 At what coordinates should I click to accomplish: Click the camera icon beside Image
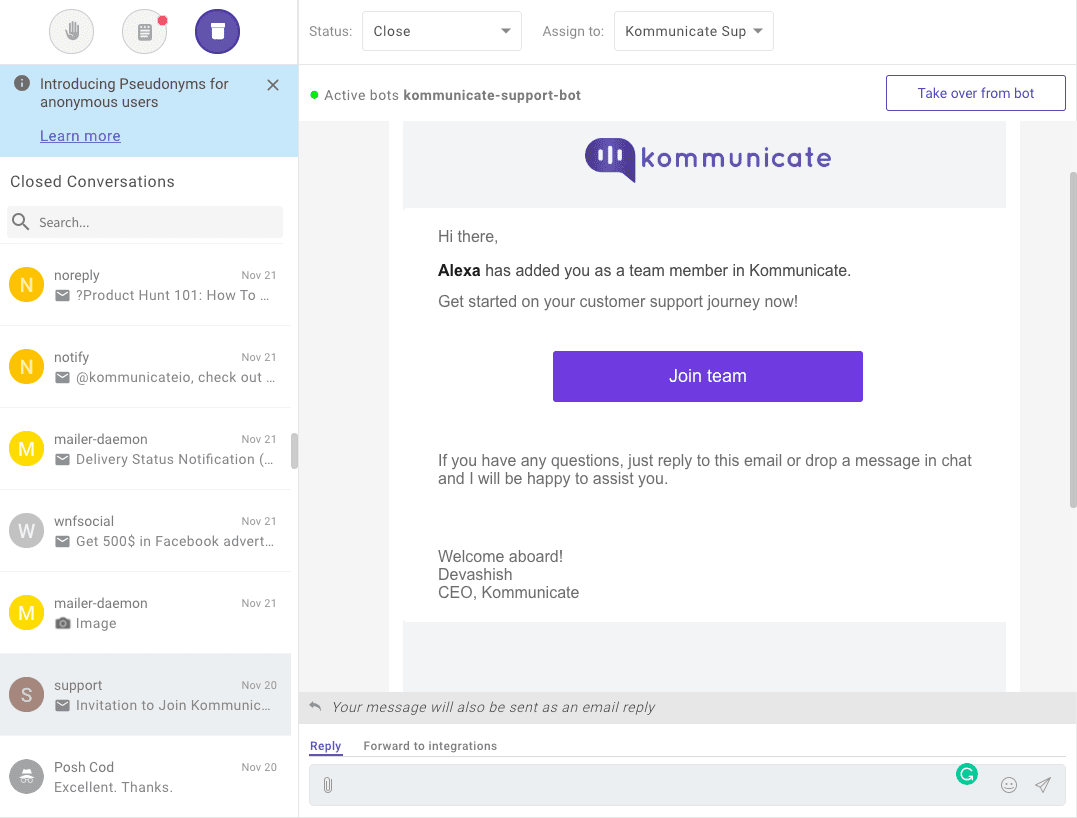click(63, 624)
